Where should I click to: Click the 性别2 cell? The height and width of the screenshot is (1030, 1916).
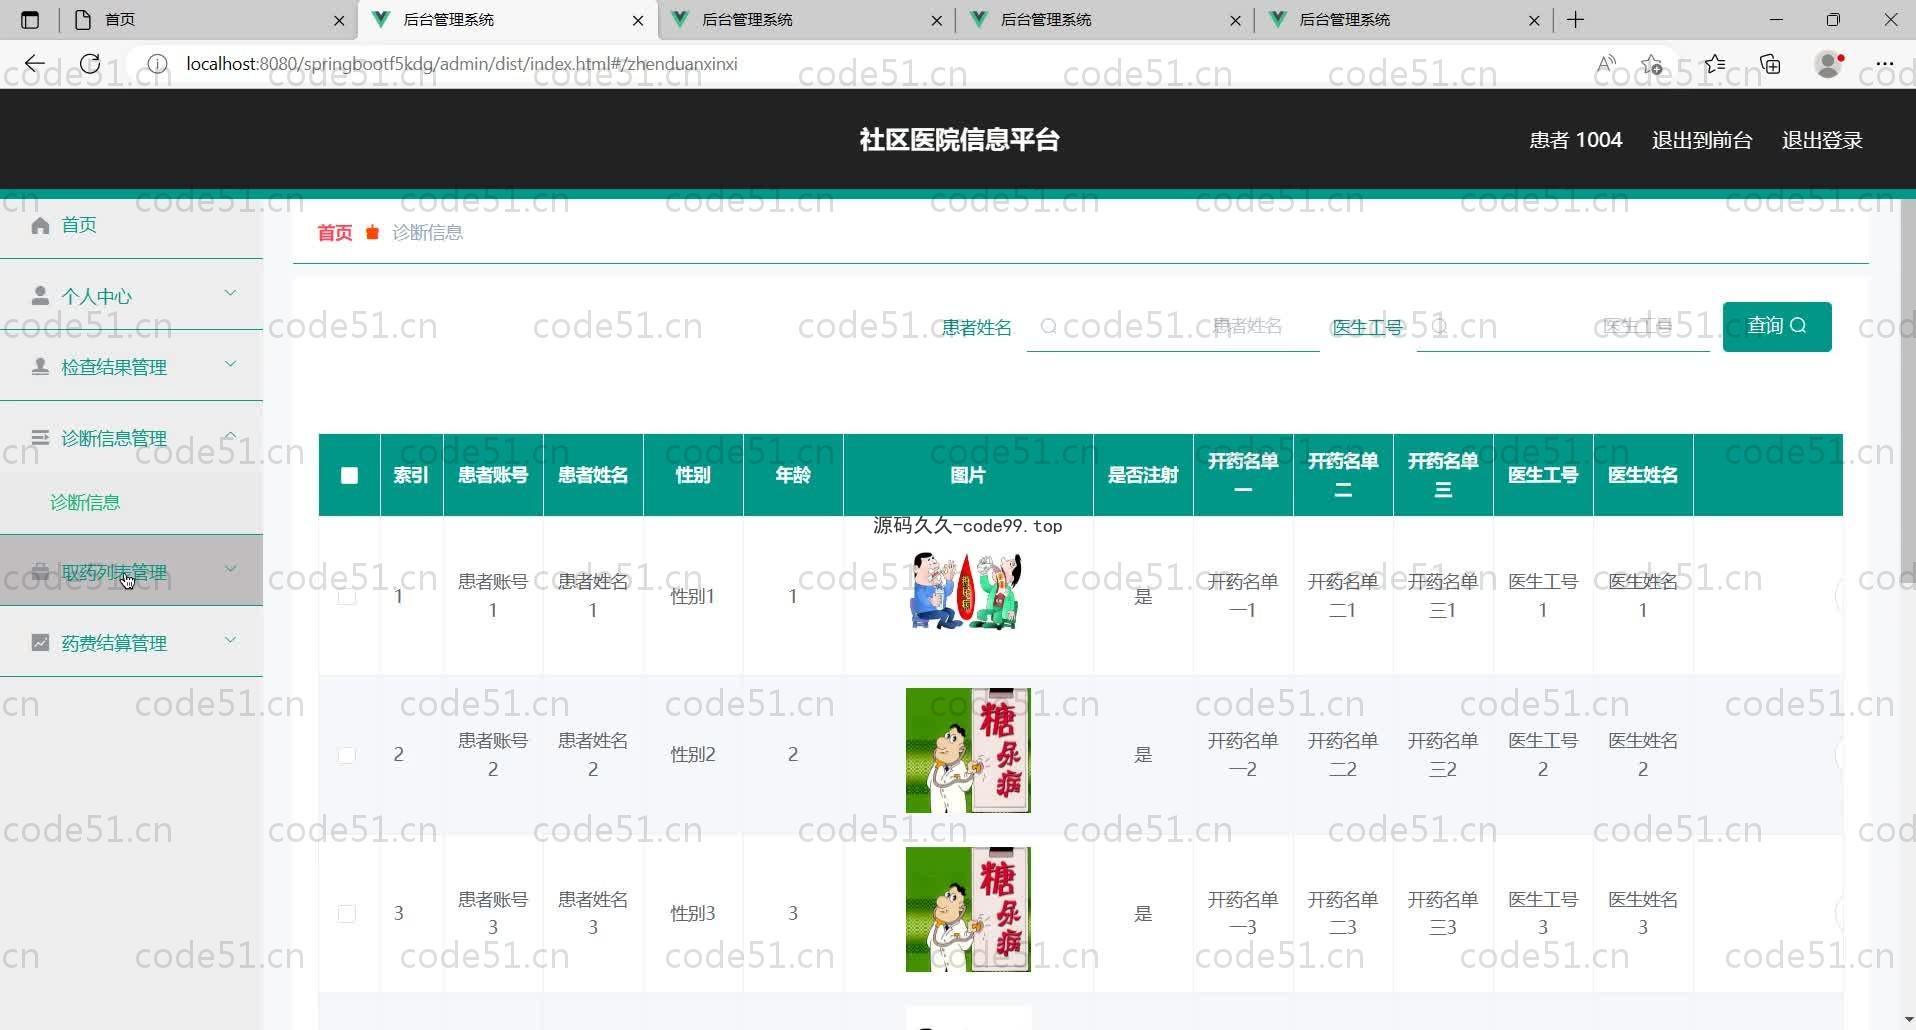pos(693,755)
